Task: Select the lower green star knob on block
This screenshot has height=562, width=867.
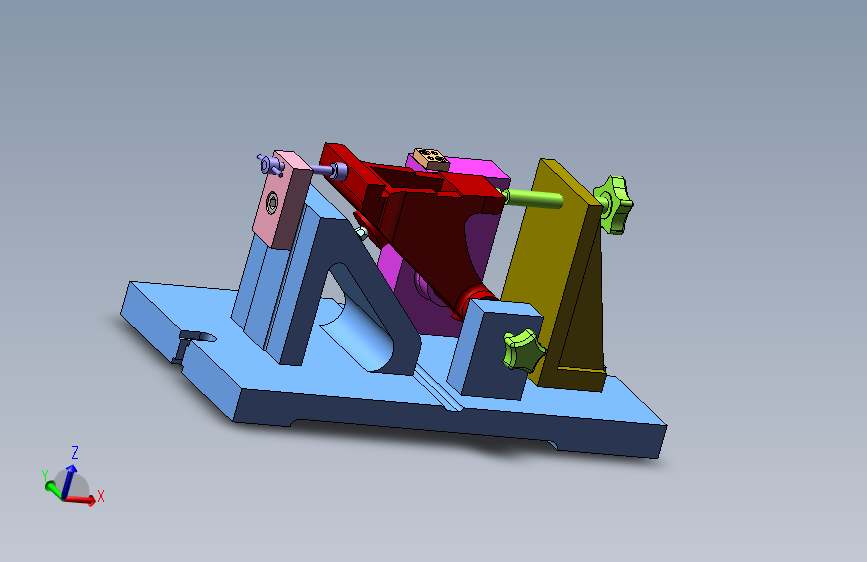Action: [523, 349]
